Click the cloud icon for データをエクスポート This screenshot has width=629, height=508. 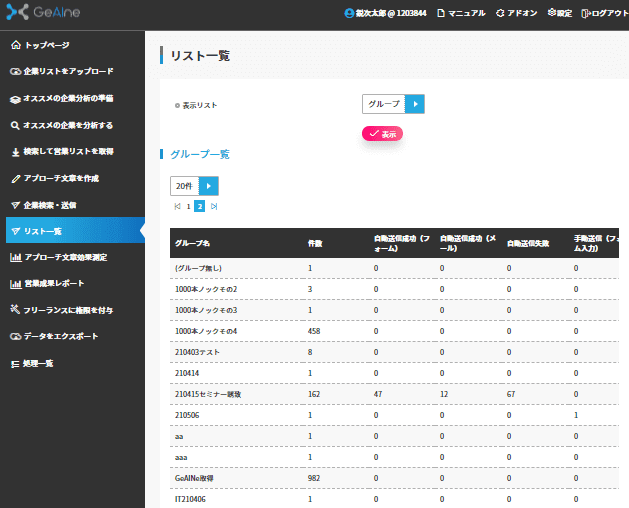15,336
